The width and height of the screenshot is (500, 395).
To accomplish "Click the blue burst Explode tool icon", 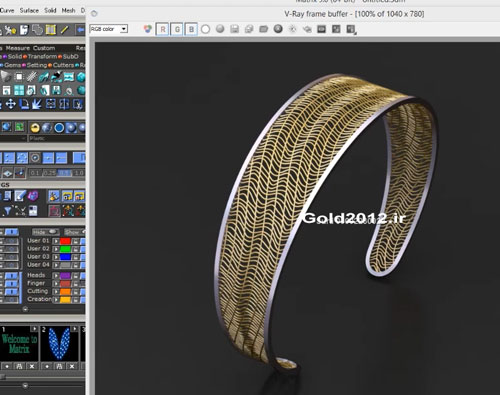I will click(37, 104).
